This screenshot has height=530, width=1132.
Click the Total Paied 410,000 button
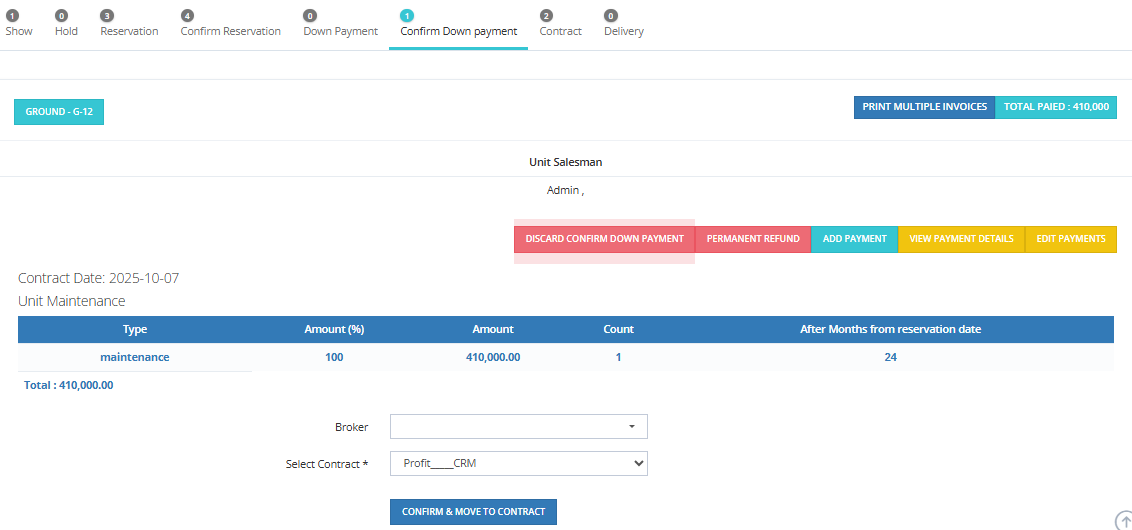[x=1055, y=107]
